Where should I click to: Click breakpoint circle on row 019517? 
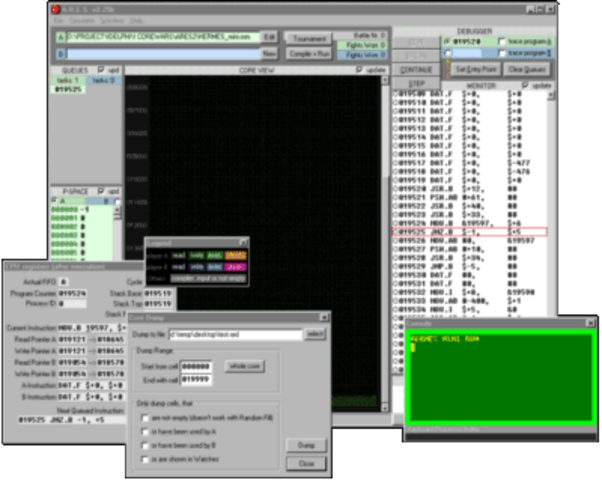pos(395,163)
